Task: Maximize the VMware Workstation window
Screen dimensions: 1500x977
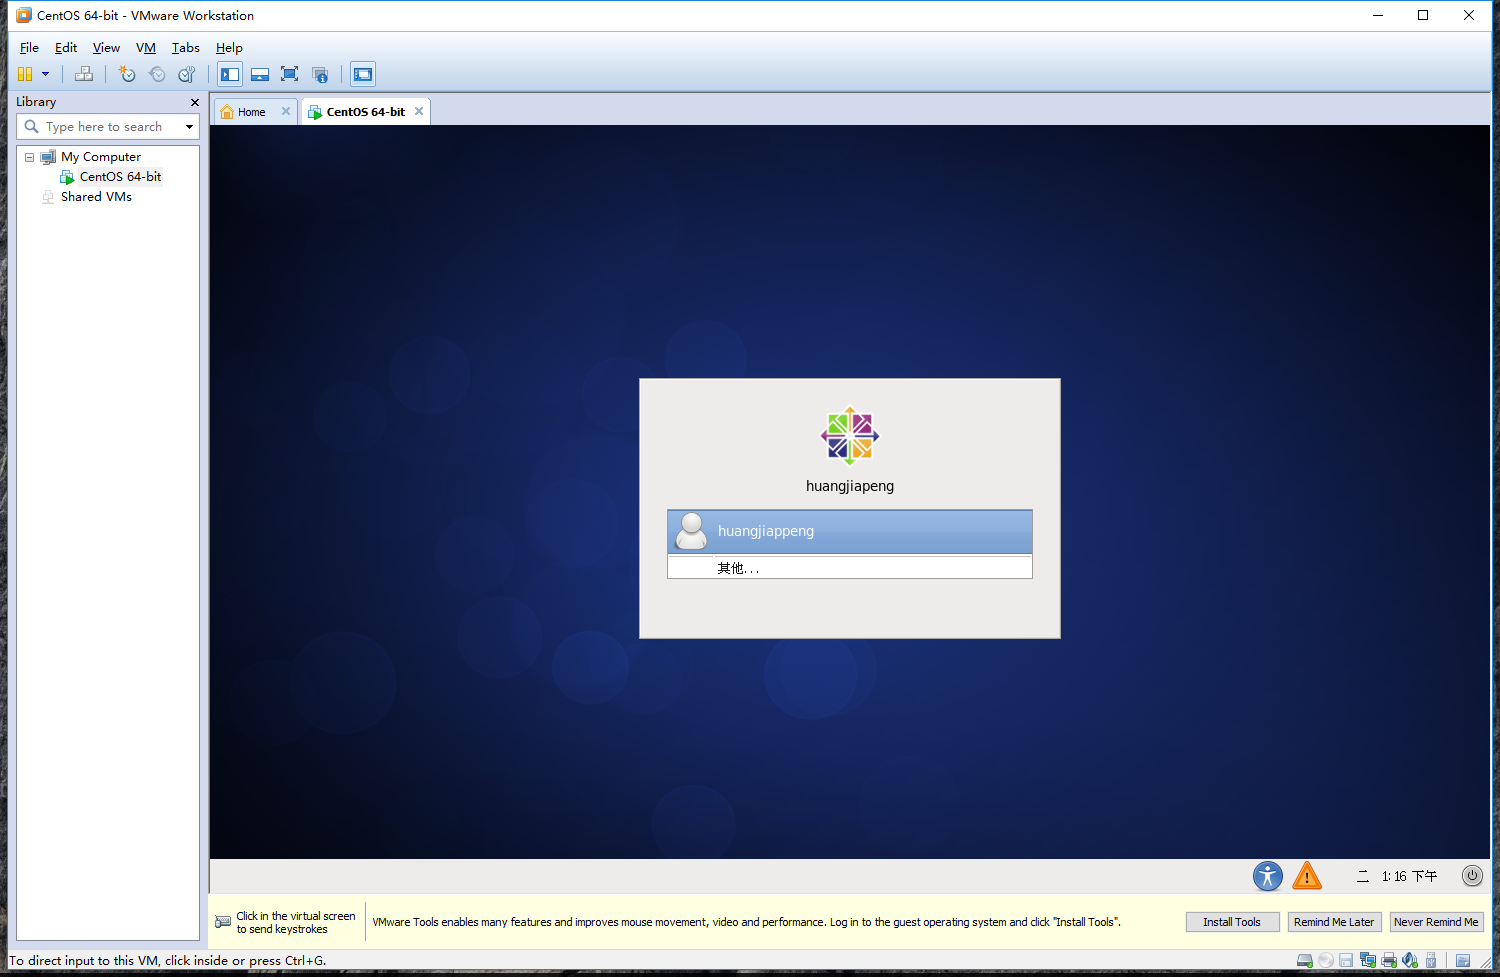Action: click(1423, 15)
